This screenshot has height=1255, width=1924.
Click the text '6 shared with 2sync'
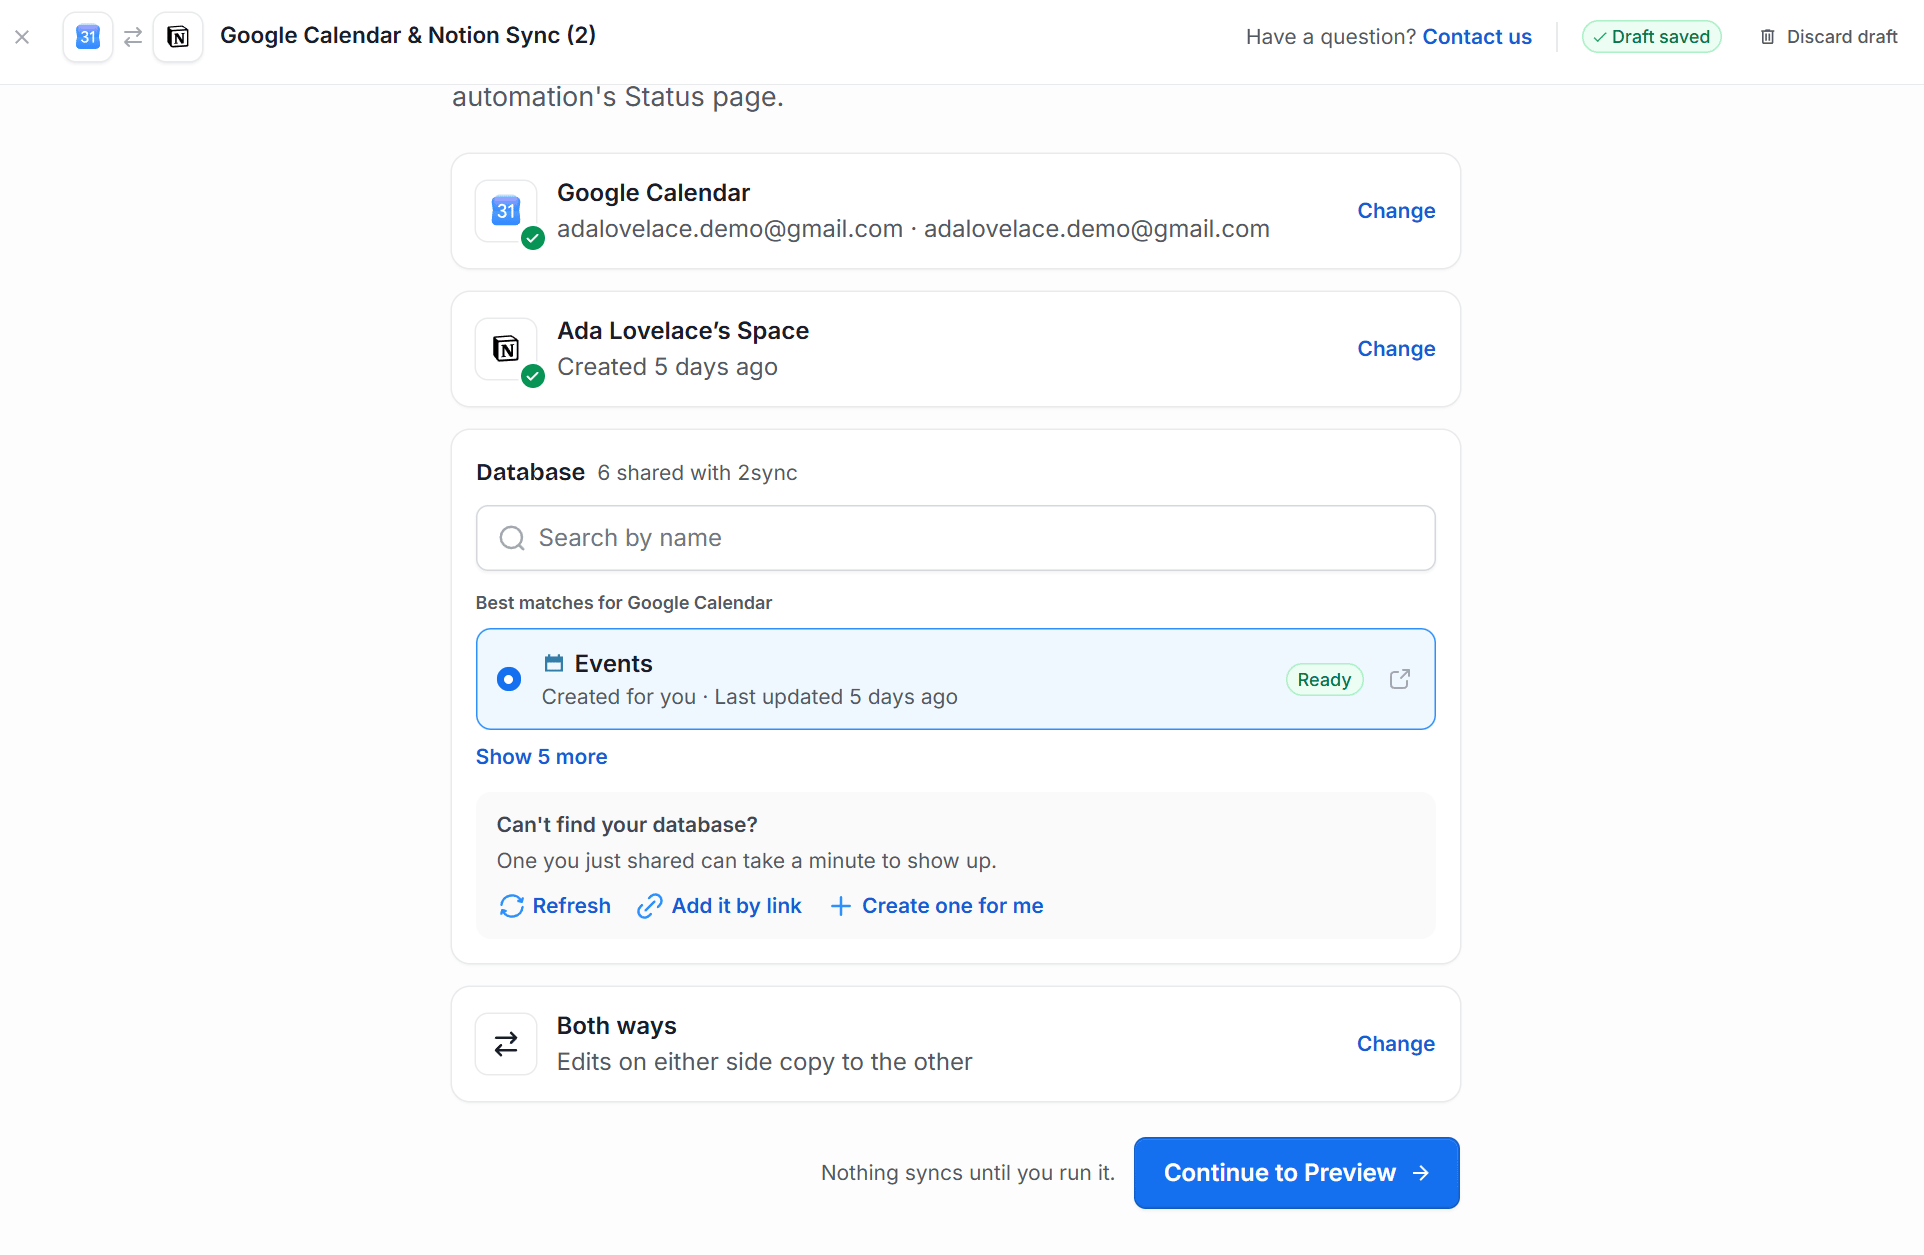[698, 473]
